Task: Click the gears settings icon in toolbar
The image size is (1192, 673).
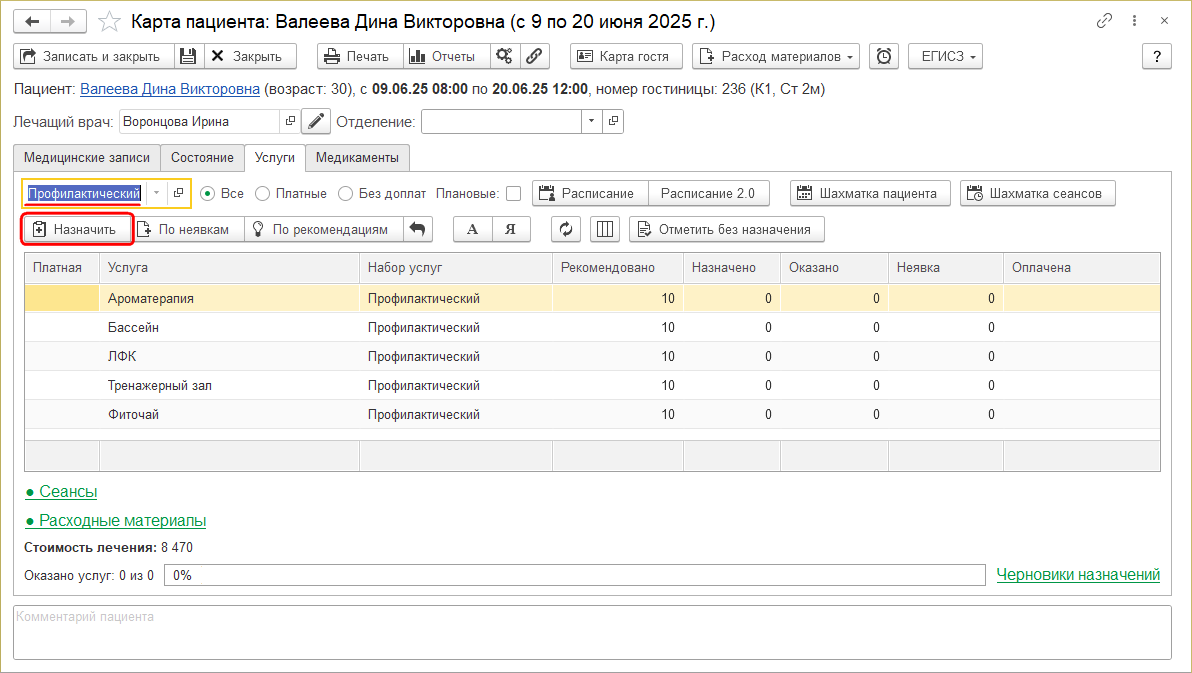Action: tap(505, 57)
